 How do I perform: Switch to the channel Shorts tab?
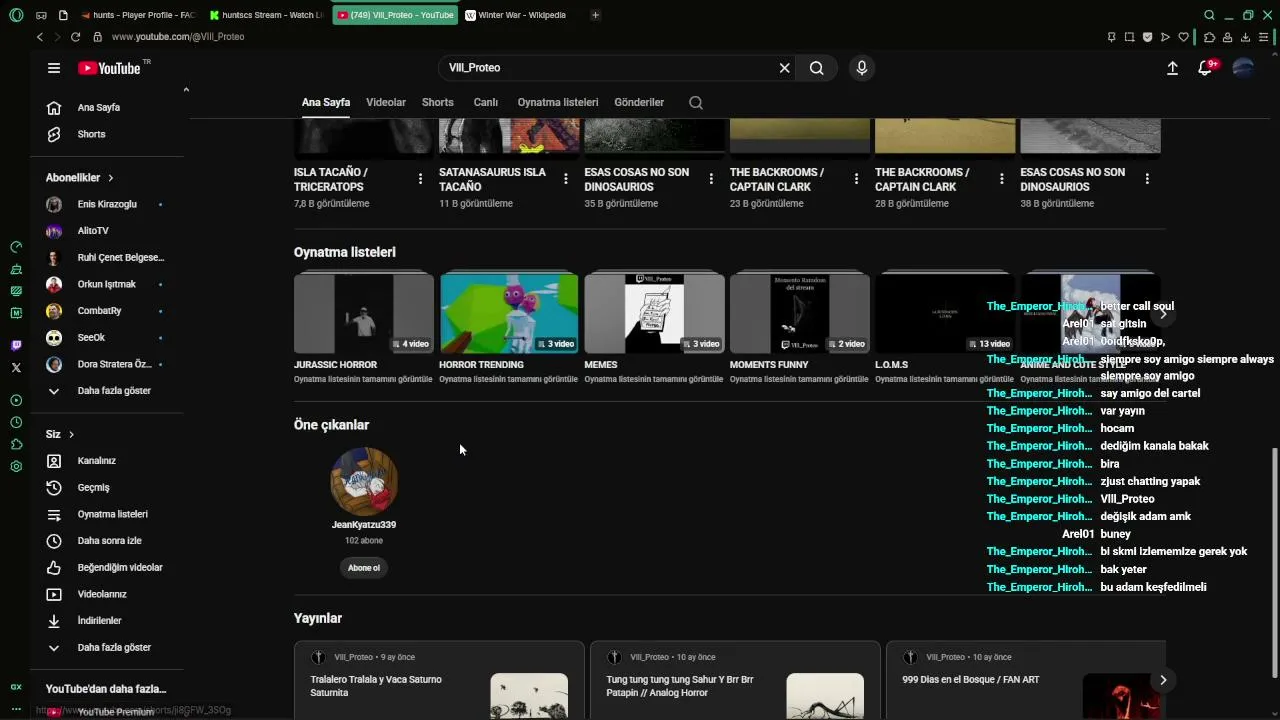438,102
